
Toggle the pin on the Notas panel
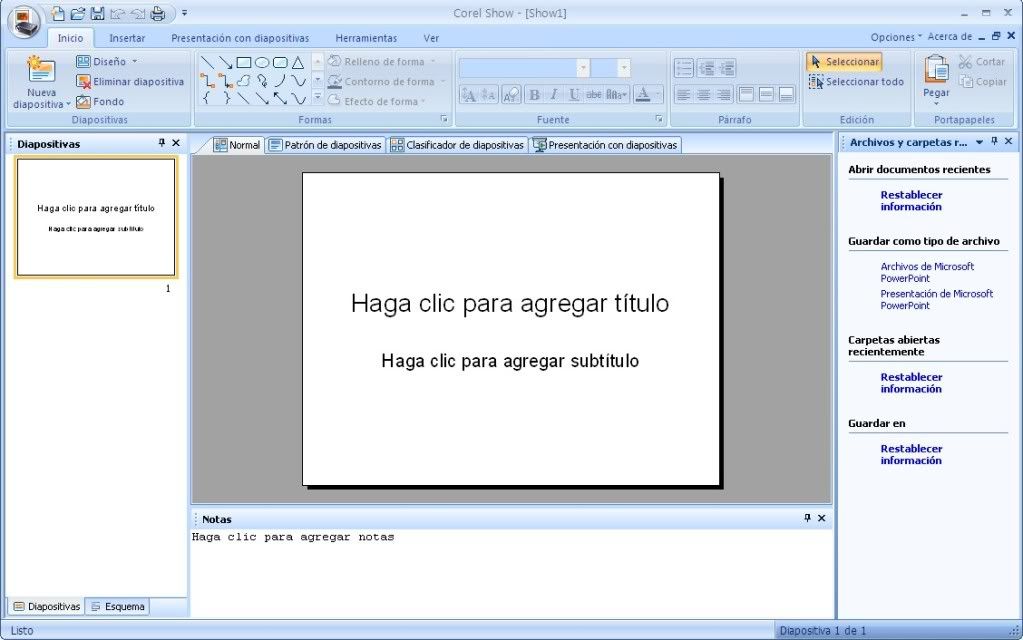[x=807, y=517]
